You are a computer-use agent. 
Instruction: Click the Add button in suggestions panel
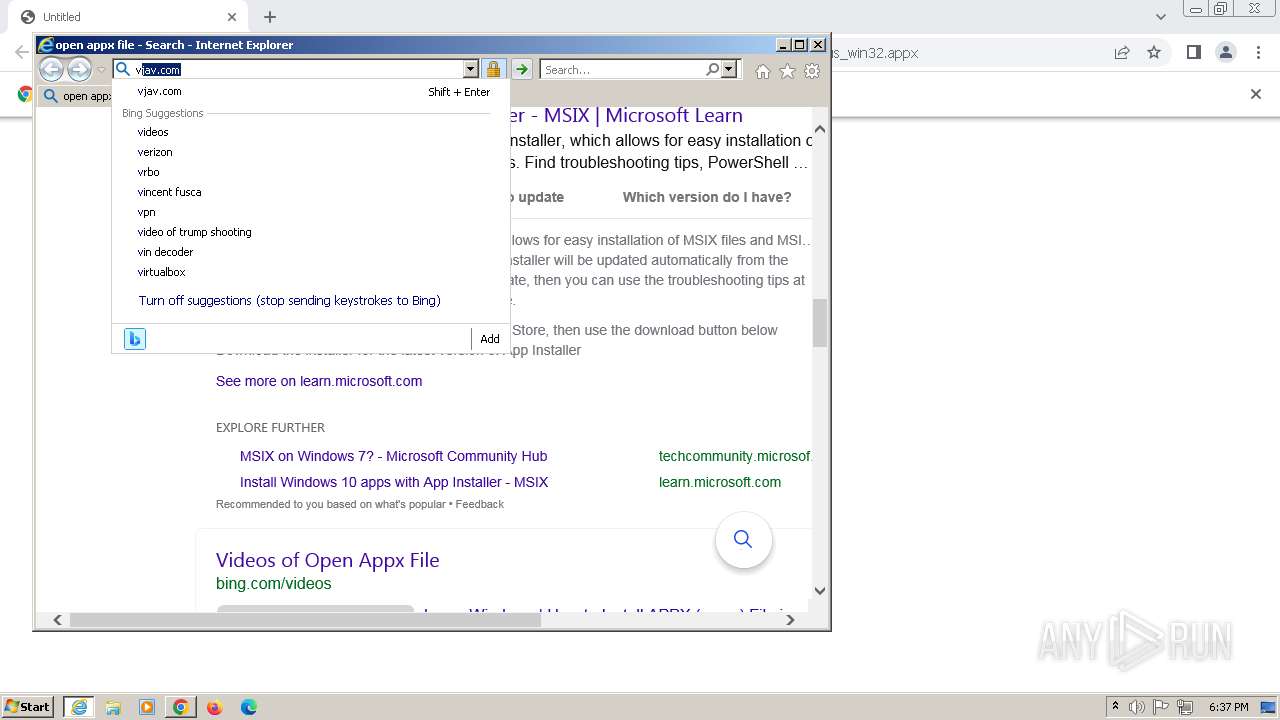tap(490, 339)
